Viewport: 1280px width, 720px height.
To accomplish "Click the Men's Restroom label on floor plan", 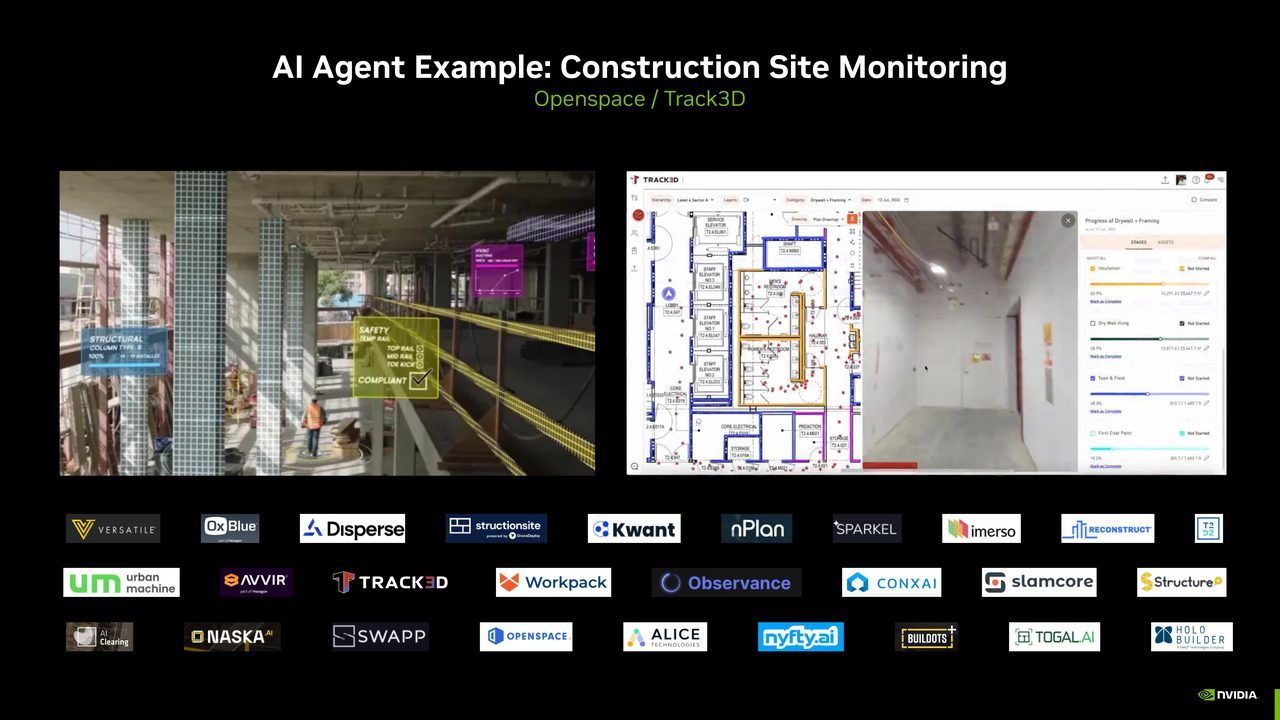I will click(x=775, y=286).
